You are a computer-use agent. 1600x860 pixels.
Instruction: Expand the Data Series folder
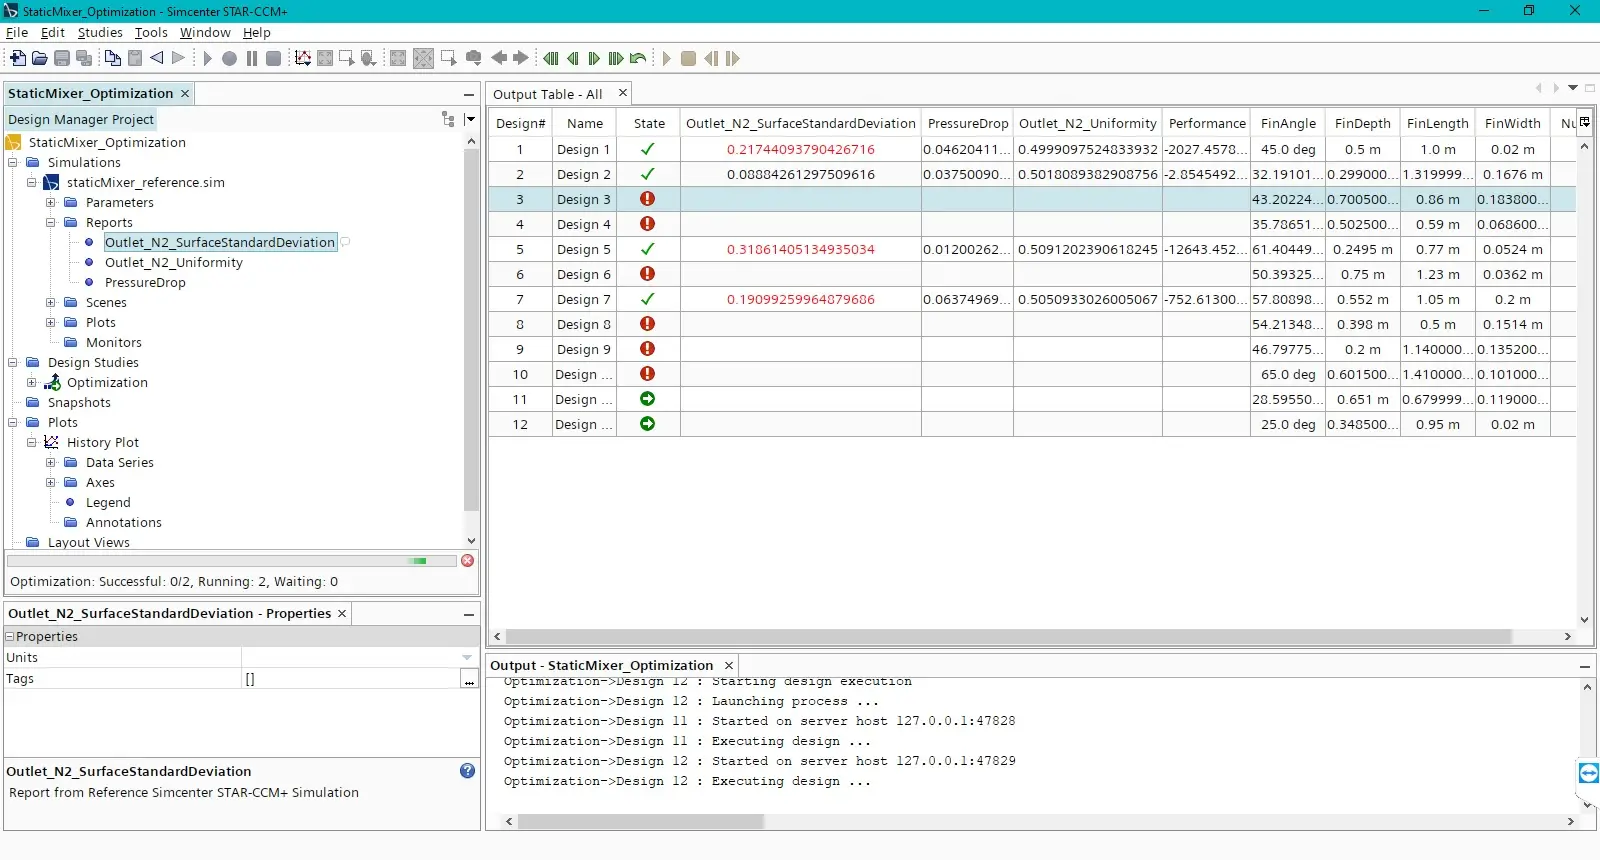(51, 462)
